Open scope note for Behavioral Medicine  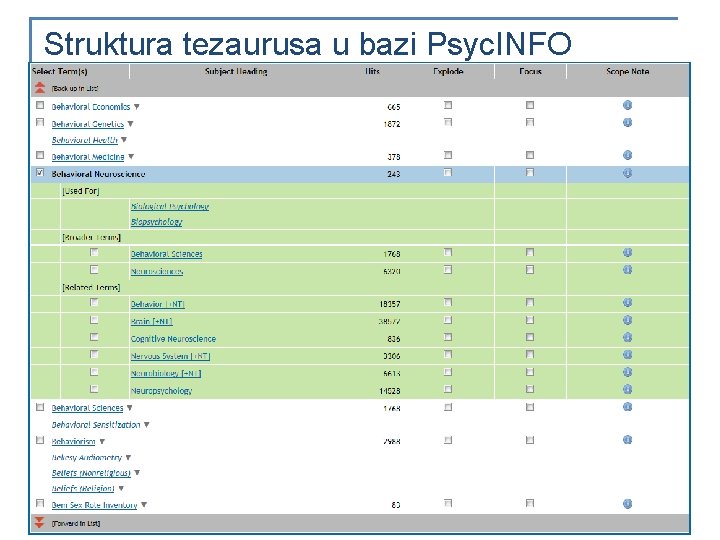point(627,155)
